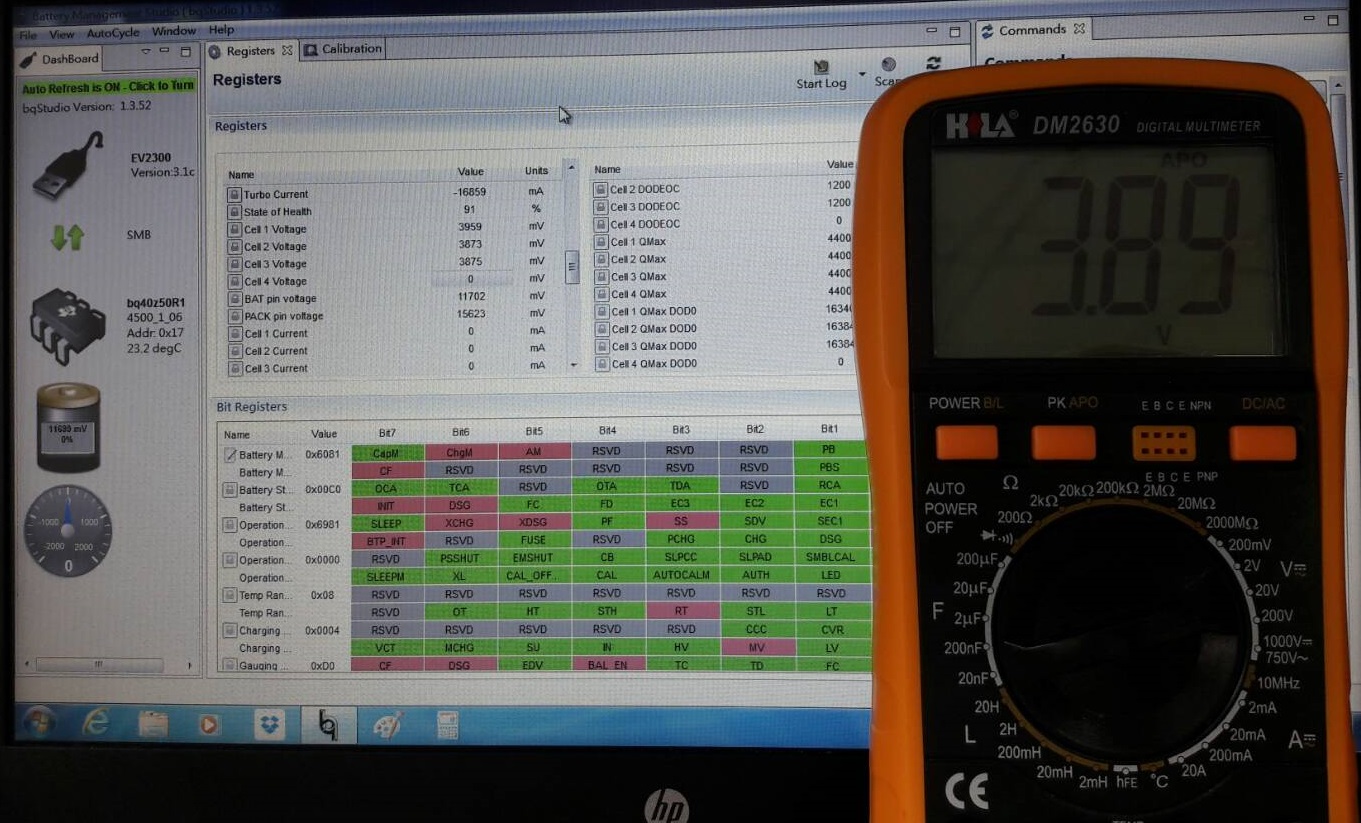
Task: Open the dropdown arrow beside Start Log
Action: coord(862,73)
